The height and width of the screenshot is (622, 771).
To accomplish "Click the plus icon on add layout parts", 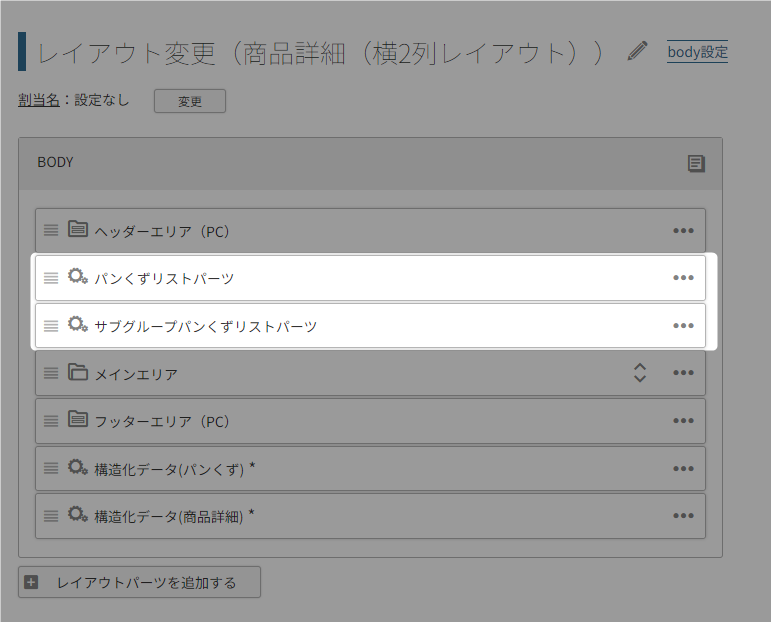I will 31,583.
